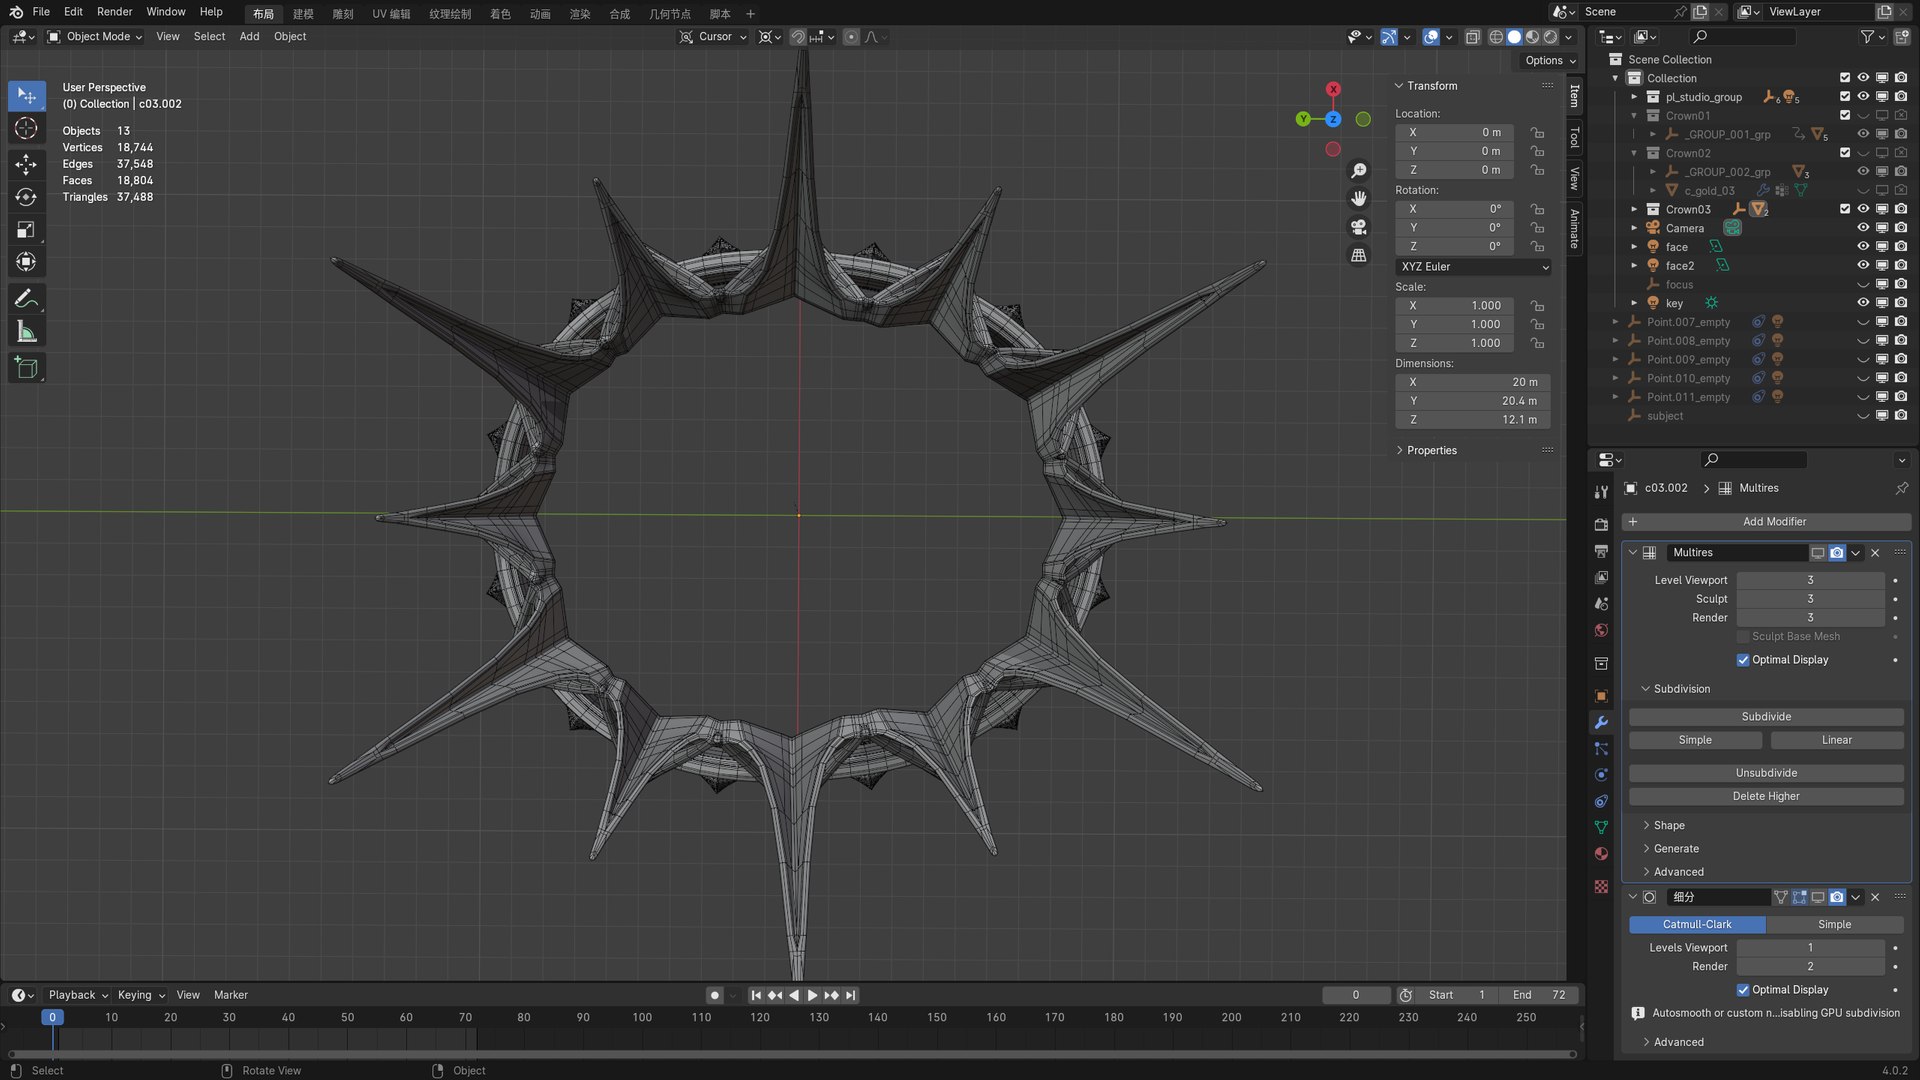Click the Blender logo menu icon
The width and height of the screenshot is (1920, 1080).
pos(16,12)
